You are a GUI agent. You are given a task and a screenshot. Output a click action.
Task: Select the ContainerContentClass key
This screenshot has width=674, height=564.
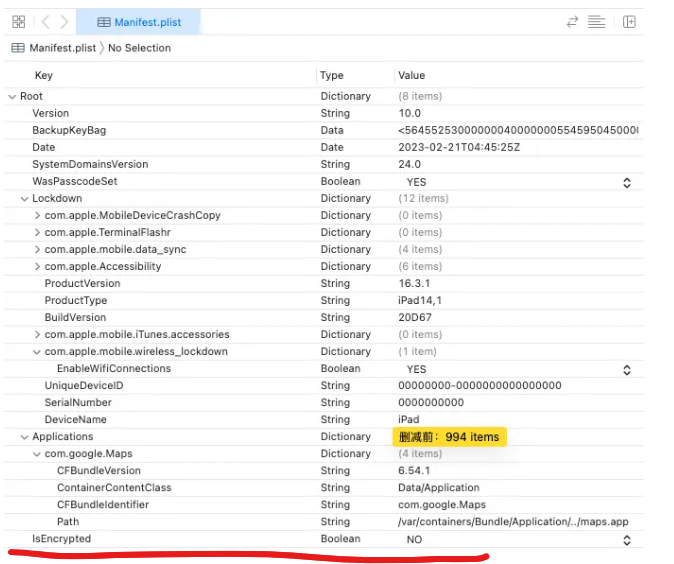[114, 487]
